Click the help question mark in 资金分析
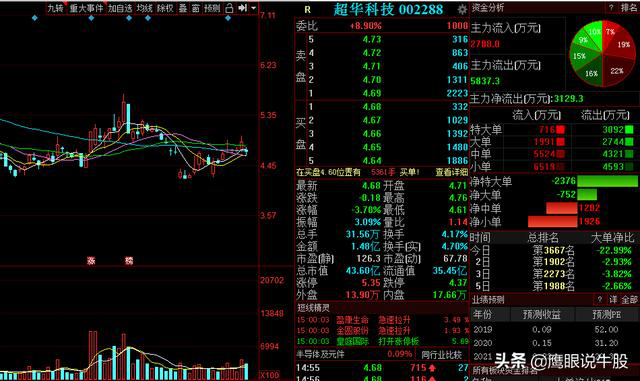The height and width of the screenshot is (381, 640). click(x=611, y=7)
